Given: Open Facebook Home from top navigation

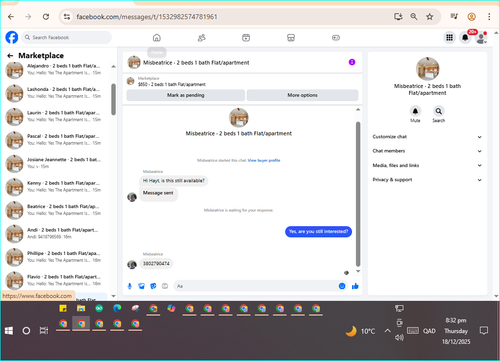Looking at the screenshot, I should pyautogui.click(x=157, y=38).
